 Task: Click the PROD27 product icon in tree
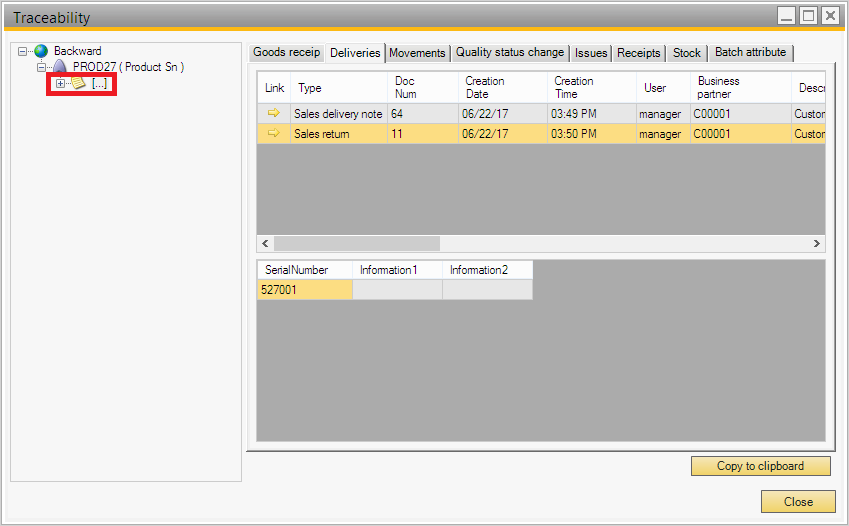60,67
